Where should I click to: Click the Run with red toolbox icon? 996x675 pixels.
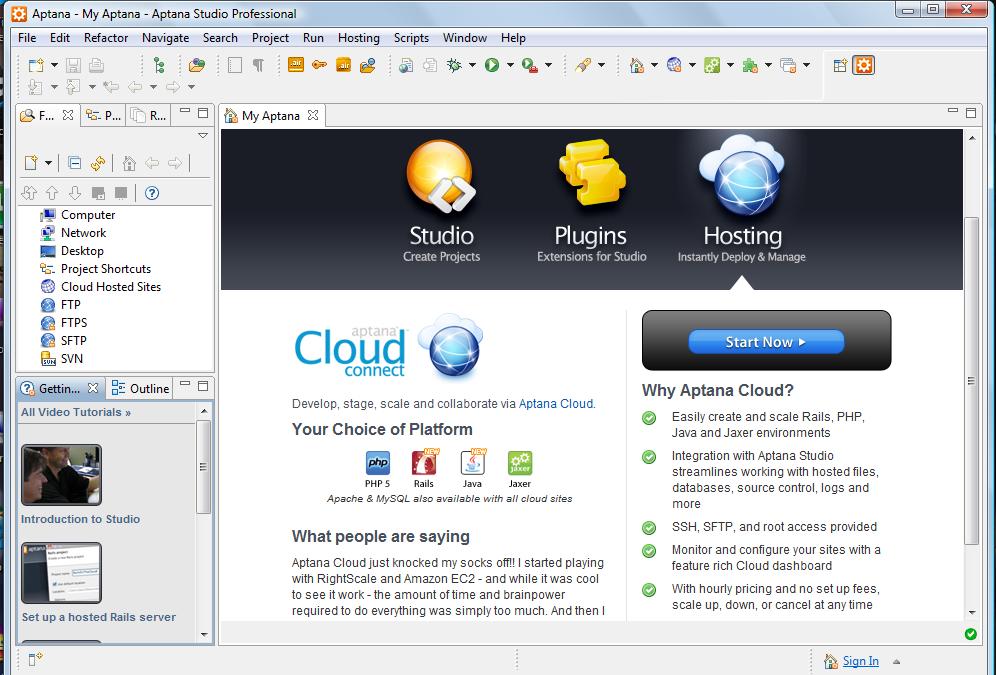point(530,65)
